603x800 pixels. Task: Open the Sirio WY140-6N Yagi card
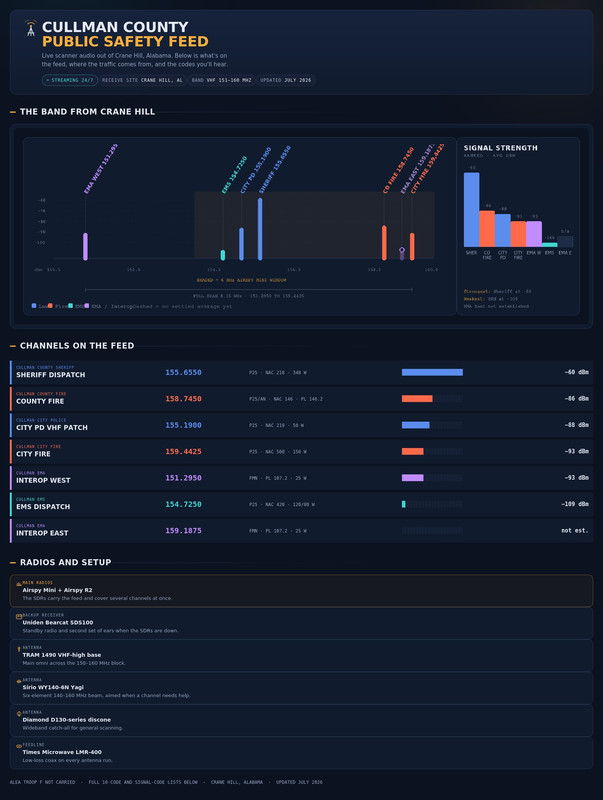click(x=301, y=688)
